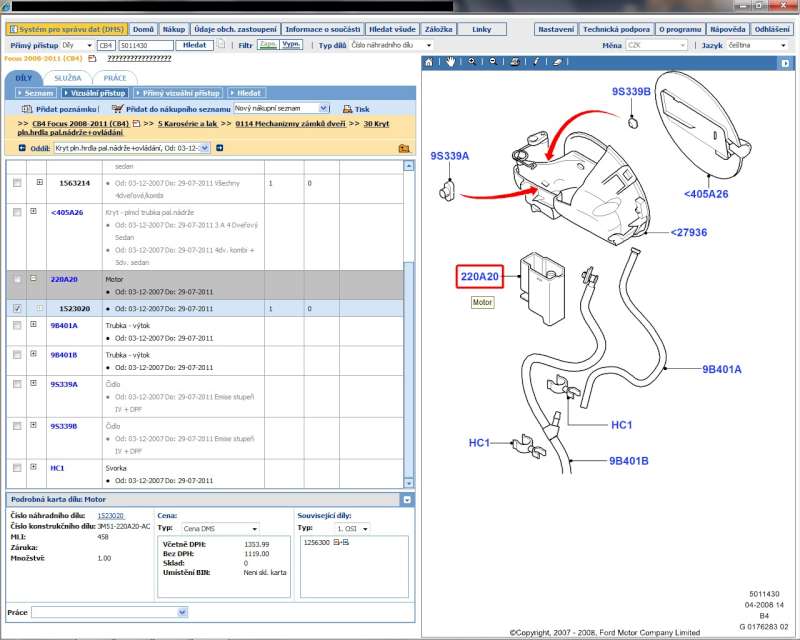This screenshot has height=640, width=800.
Task: Click the shopping cart icon
Action: click(118, 108)
